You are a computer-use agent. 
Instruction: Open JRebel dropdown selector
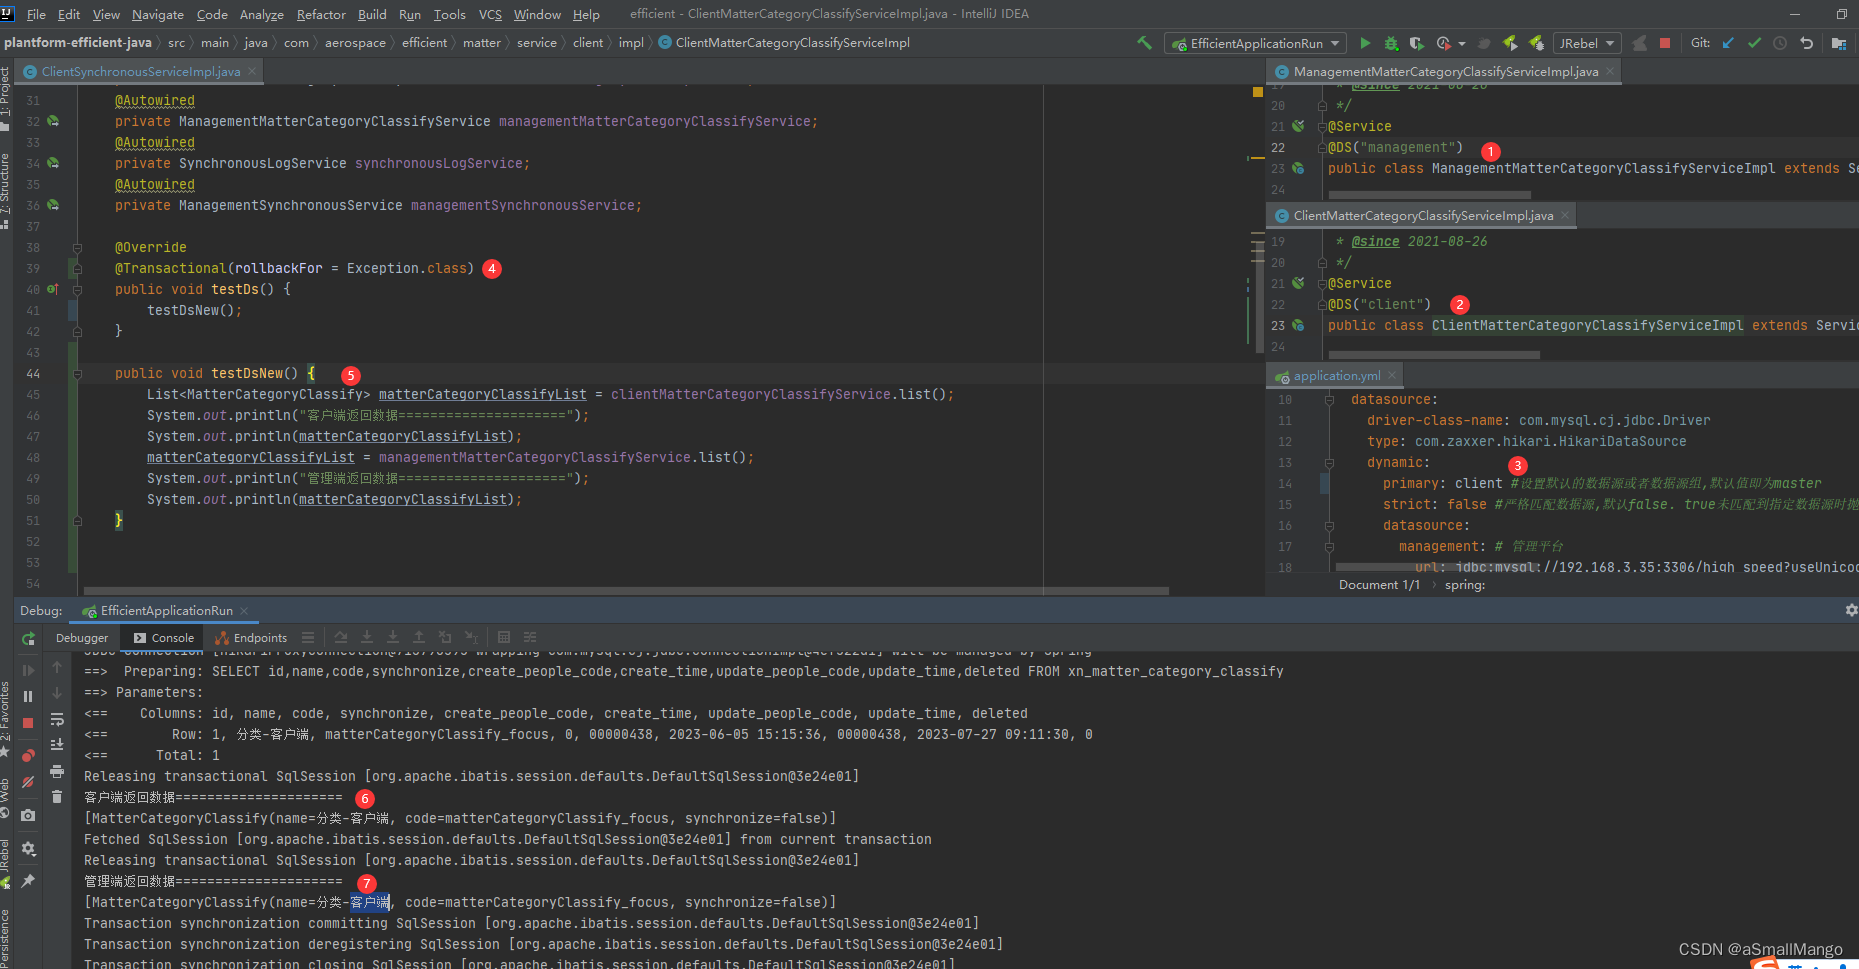click(x=1586, y=43)
